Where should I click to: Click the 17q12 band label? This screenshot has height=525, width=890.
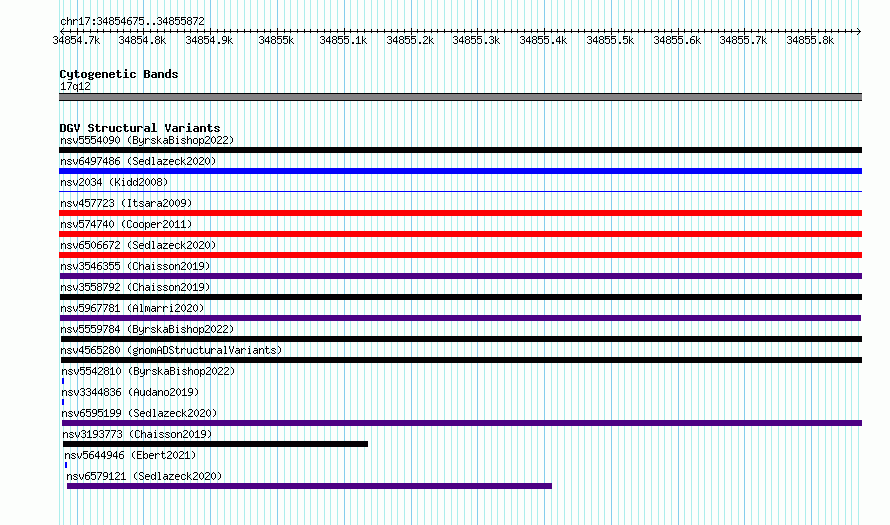(x=75, y=86)
